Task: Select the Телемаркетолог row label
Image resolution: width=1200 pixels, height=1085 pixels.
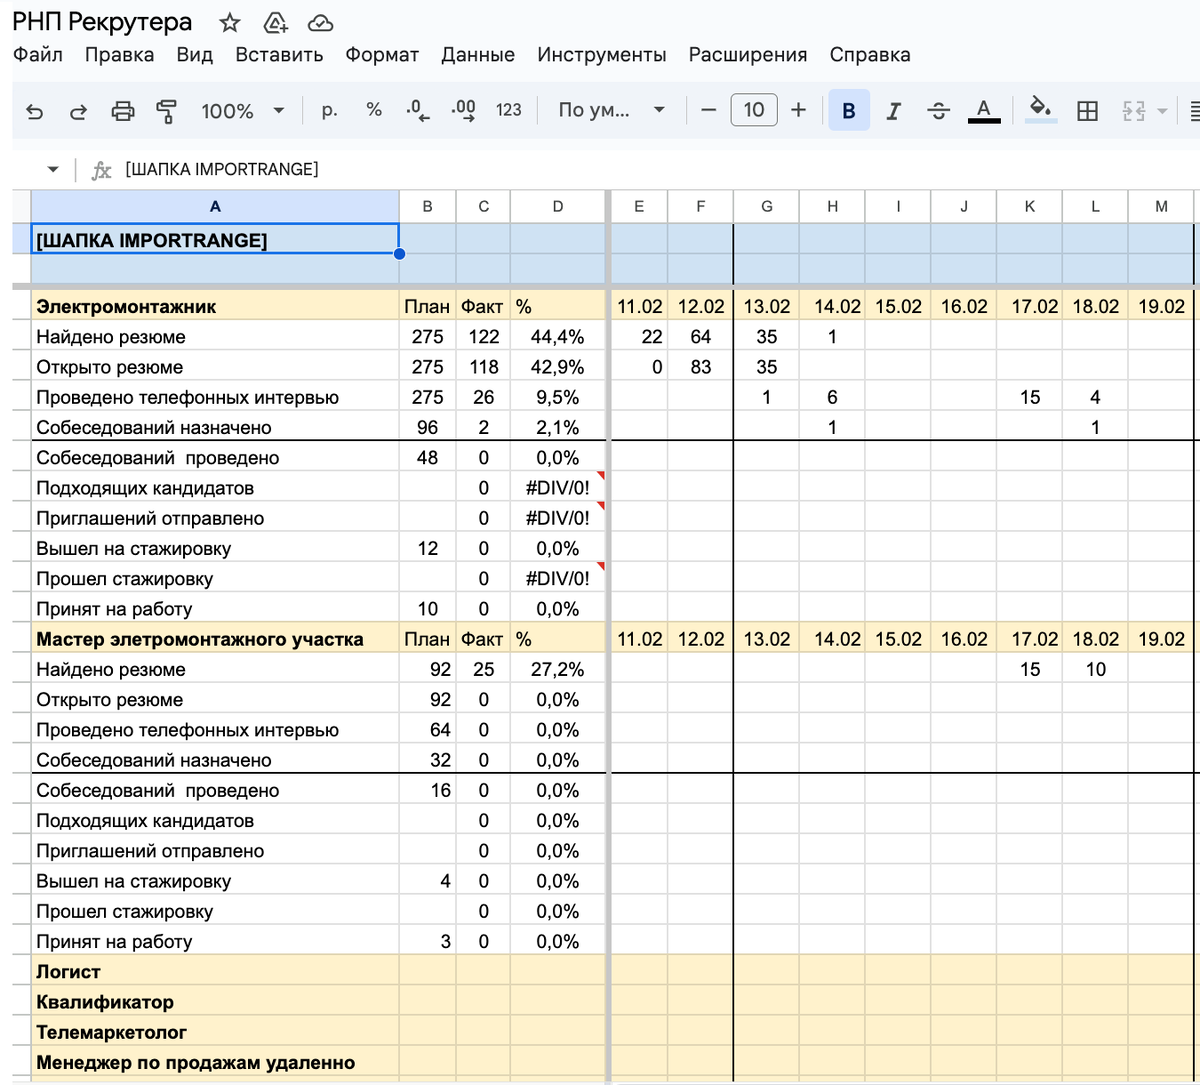Action: tap(215, 1032)
